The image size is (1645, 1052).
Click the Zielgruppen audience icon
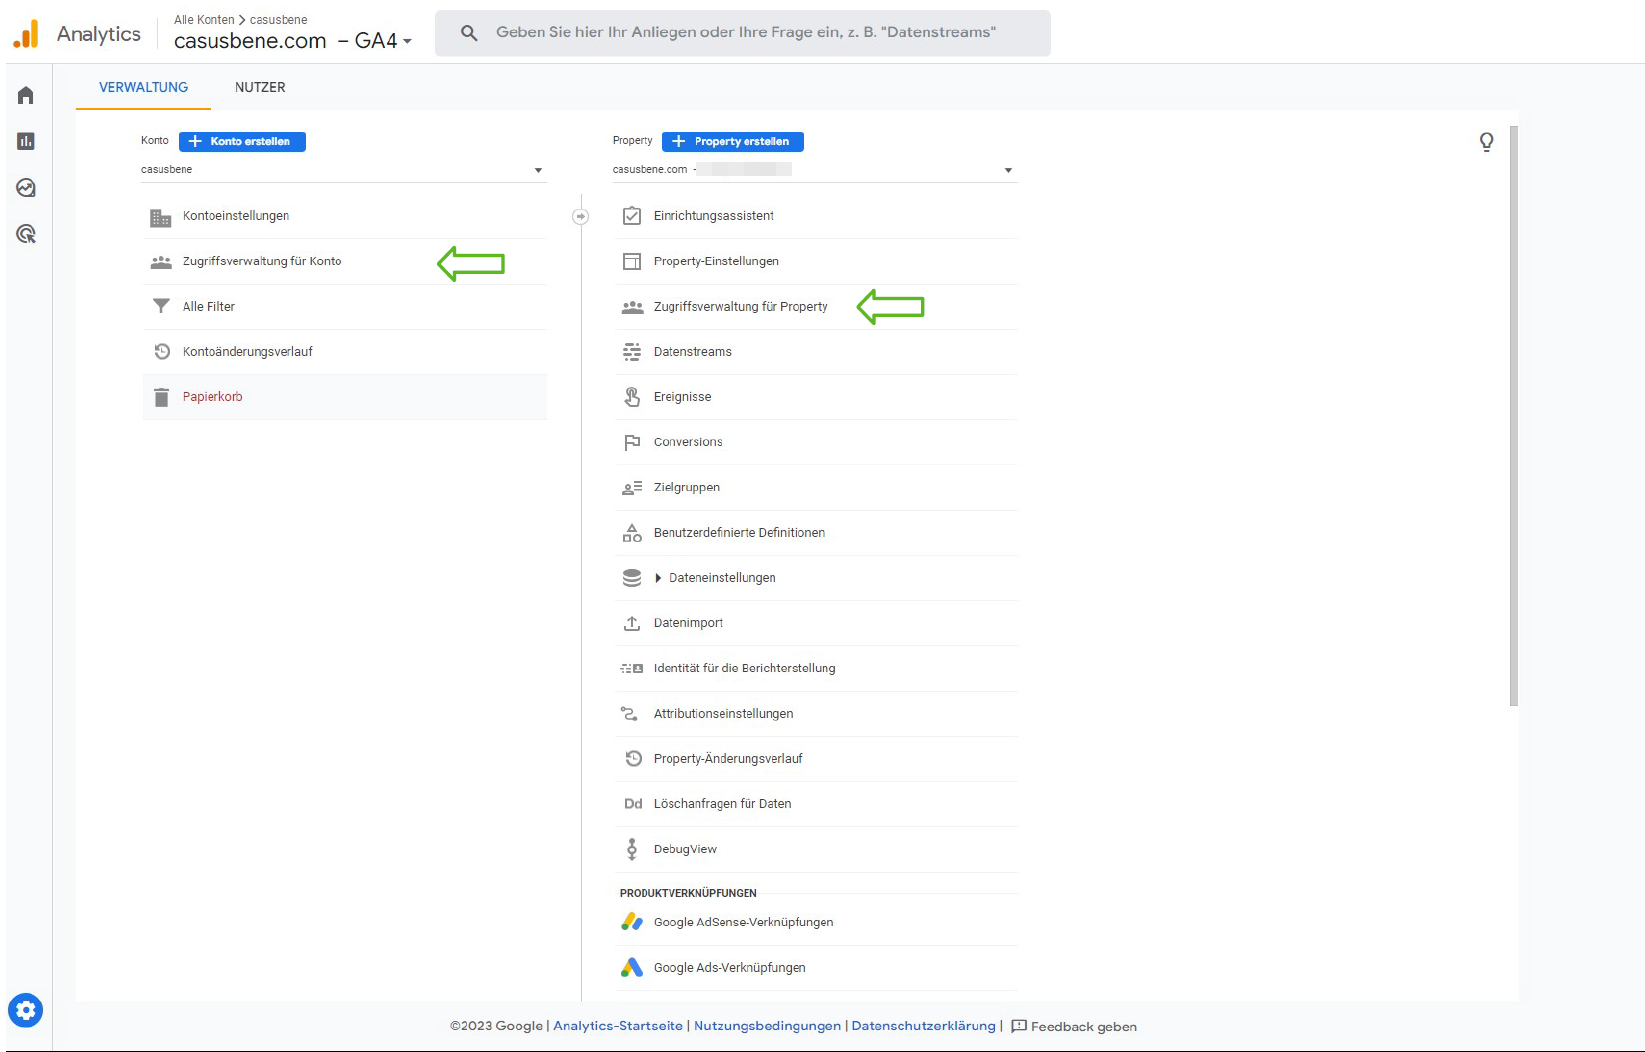pos(632,487)
